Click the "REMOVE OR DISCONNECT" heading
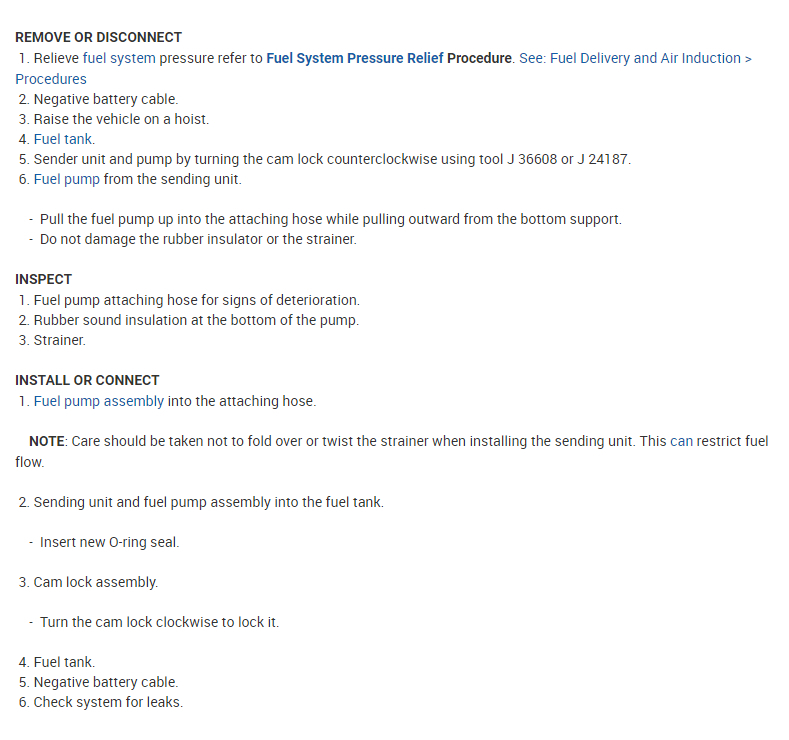 click(x=98, y=37)
